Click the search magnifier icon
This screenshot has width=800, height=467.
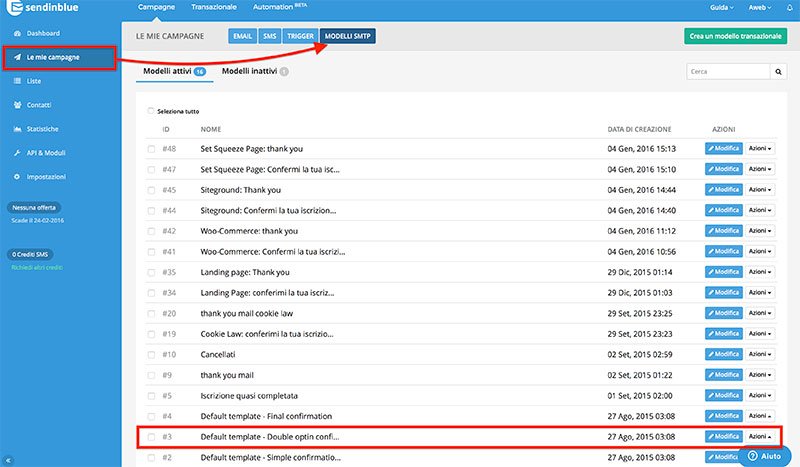coord(778,71)
